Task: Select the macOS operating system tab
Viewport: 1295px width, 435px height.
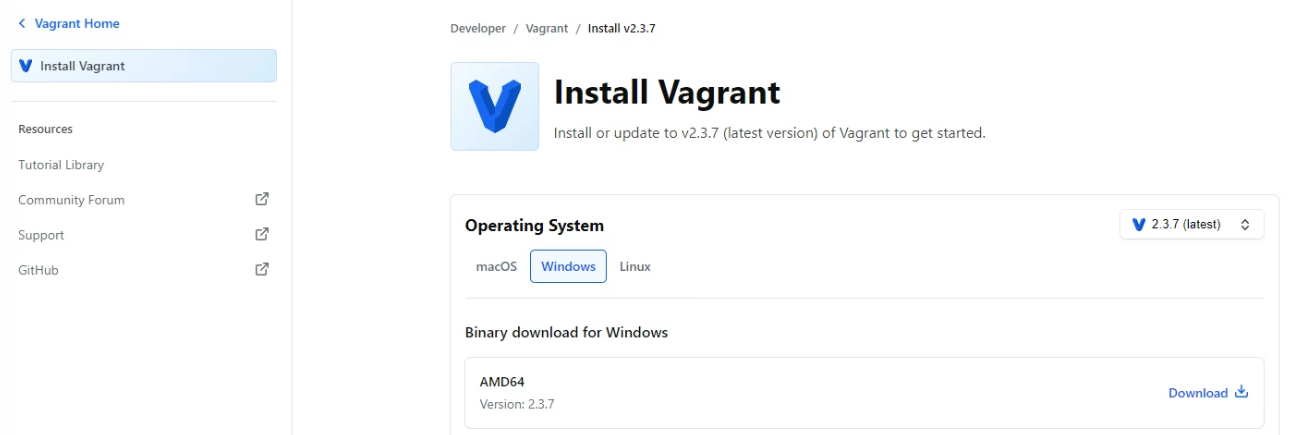Action: (x=496, y=267)
